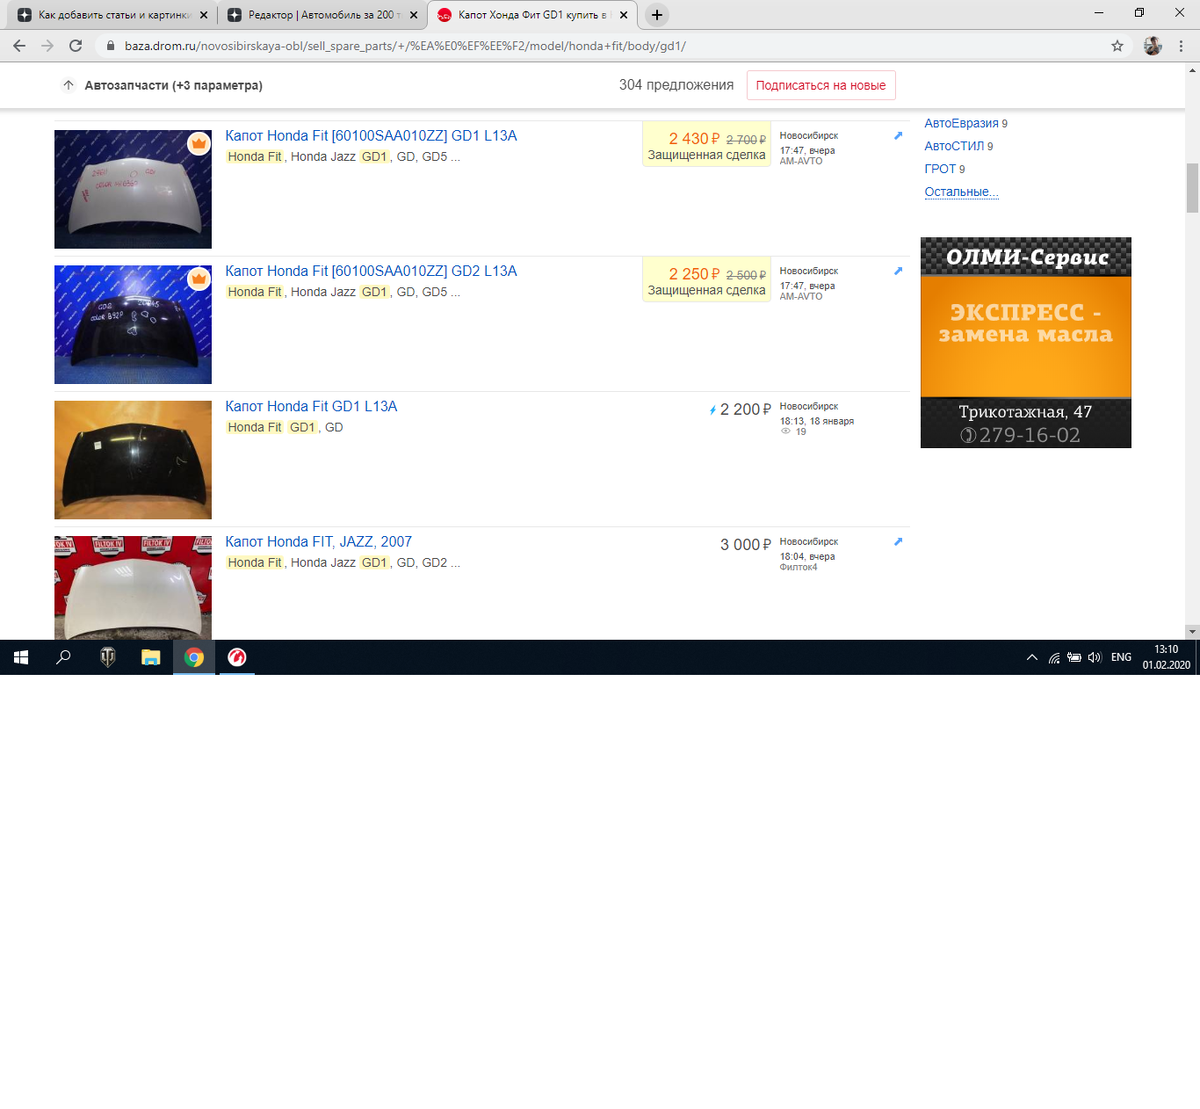Expand 'Остальные...' sellers list
Image resolution: width=1200 pixels, height=1109 pixels.
tap(961, 192)
